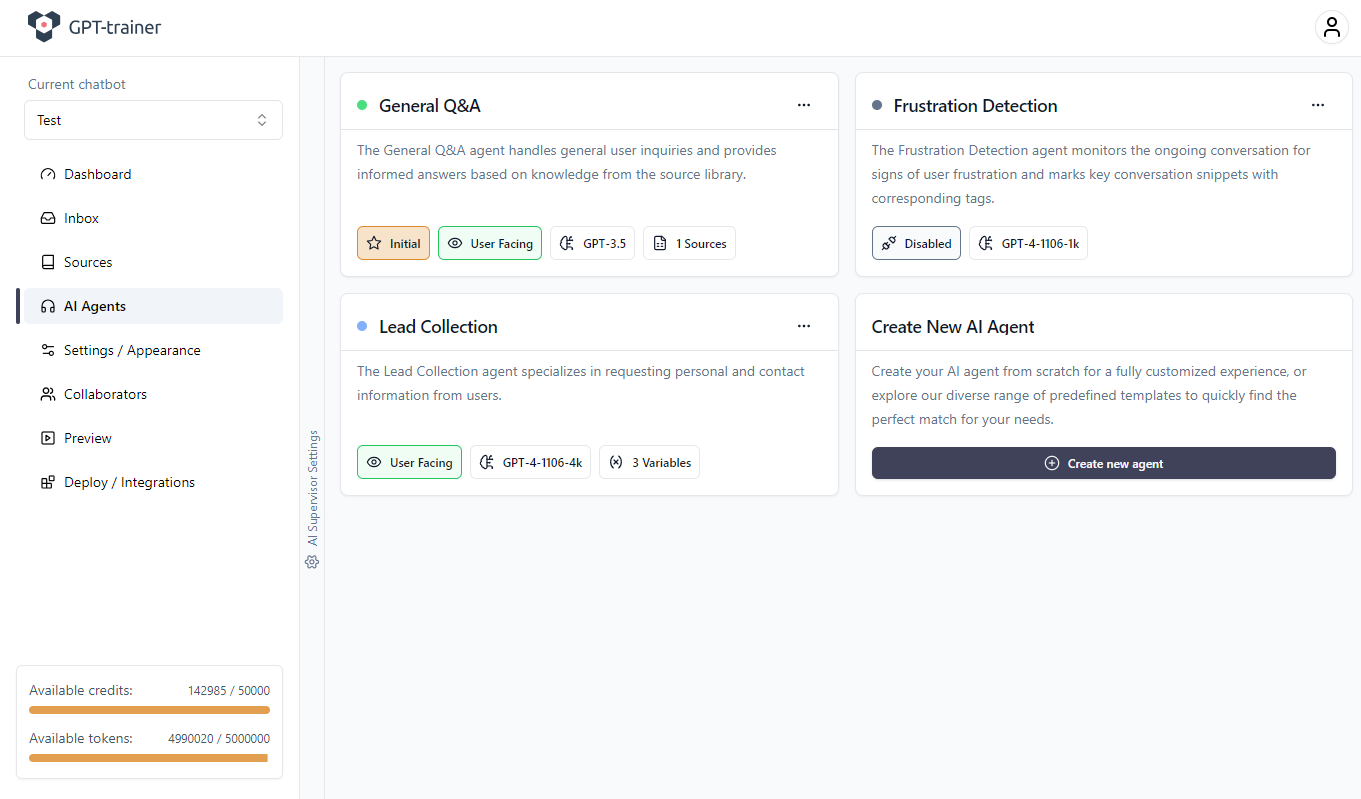Click the GPT-trainer logo icon
Image resolution: width=1361 pixels, height=799 pixels.
[44, 27]
